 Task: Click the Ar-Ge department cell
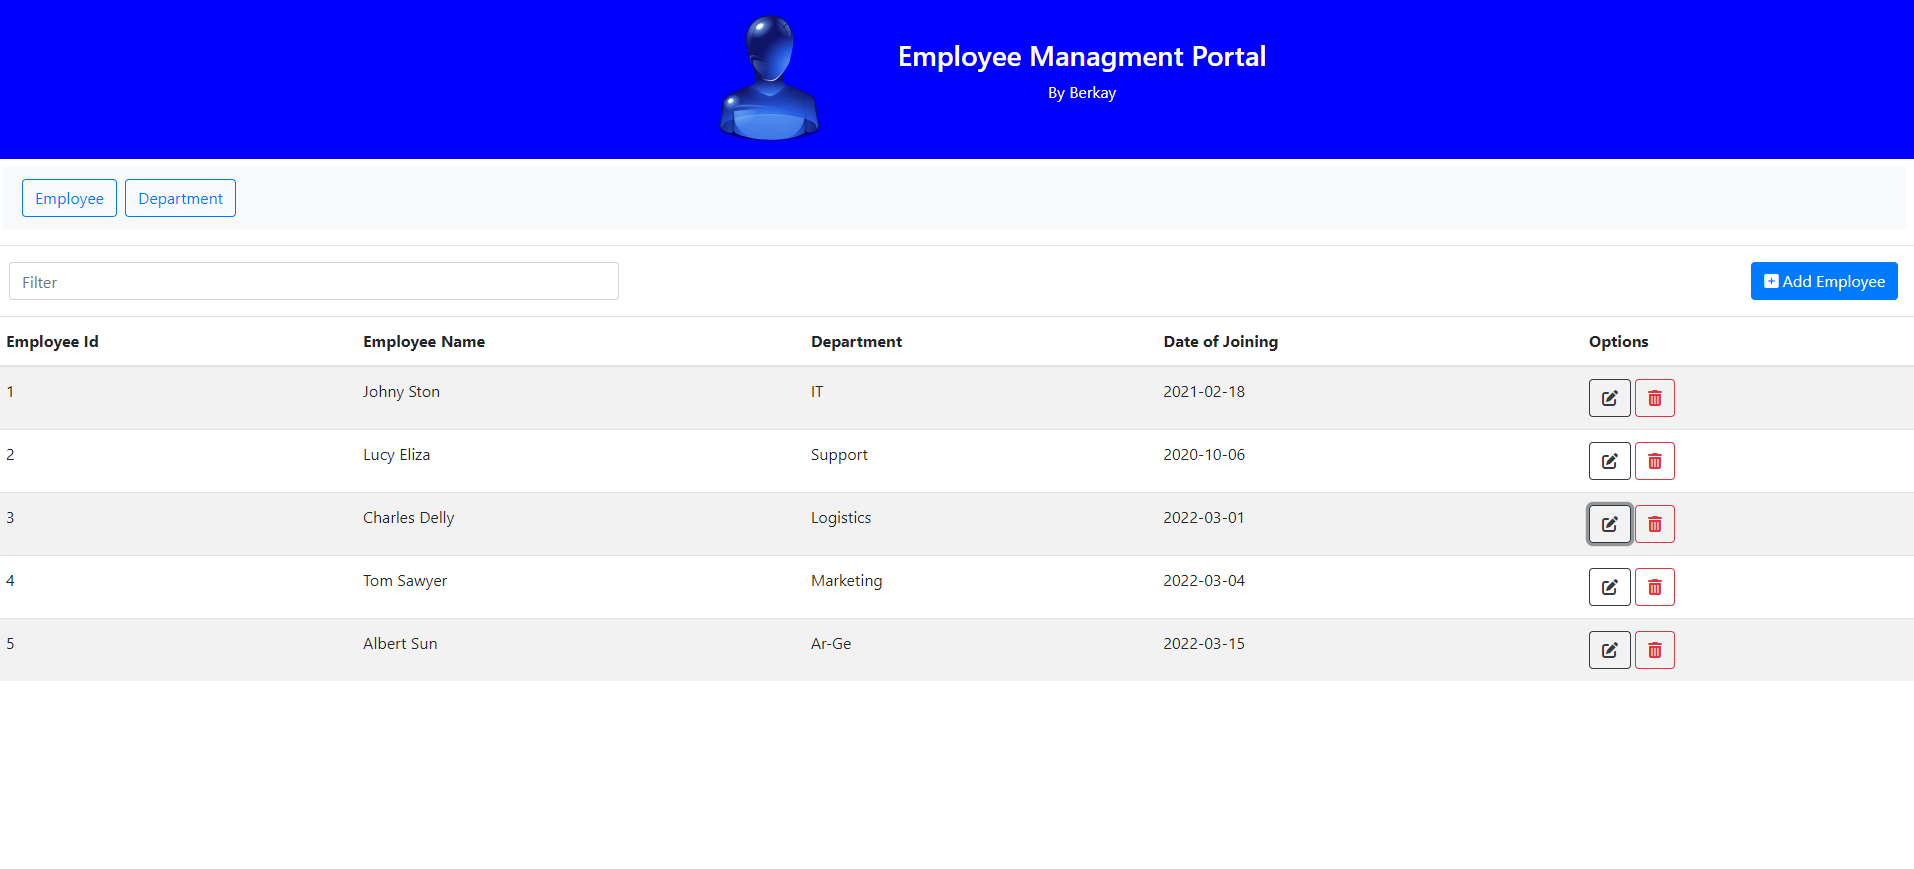[831, 644]
